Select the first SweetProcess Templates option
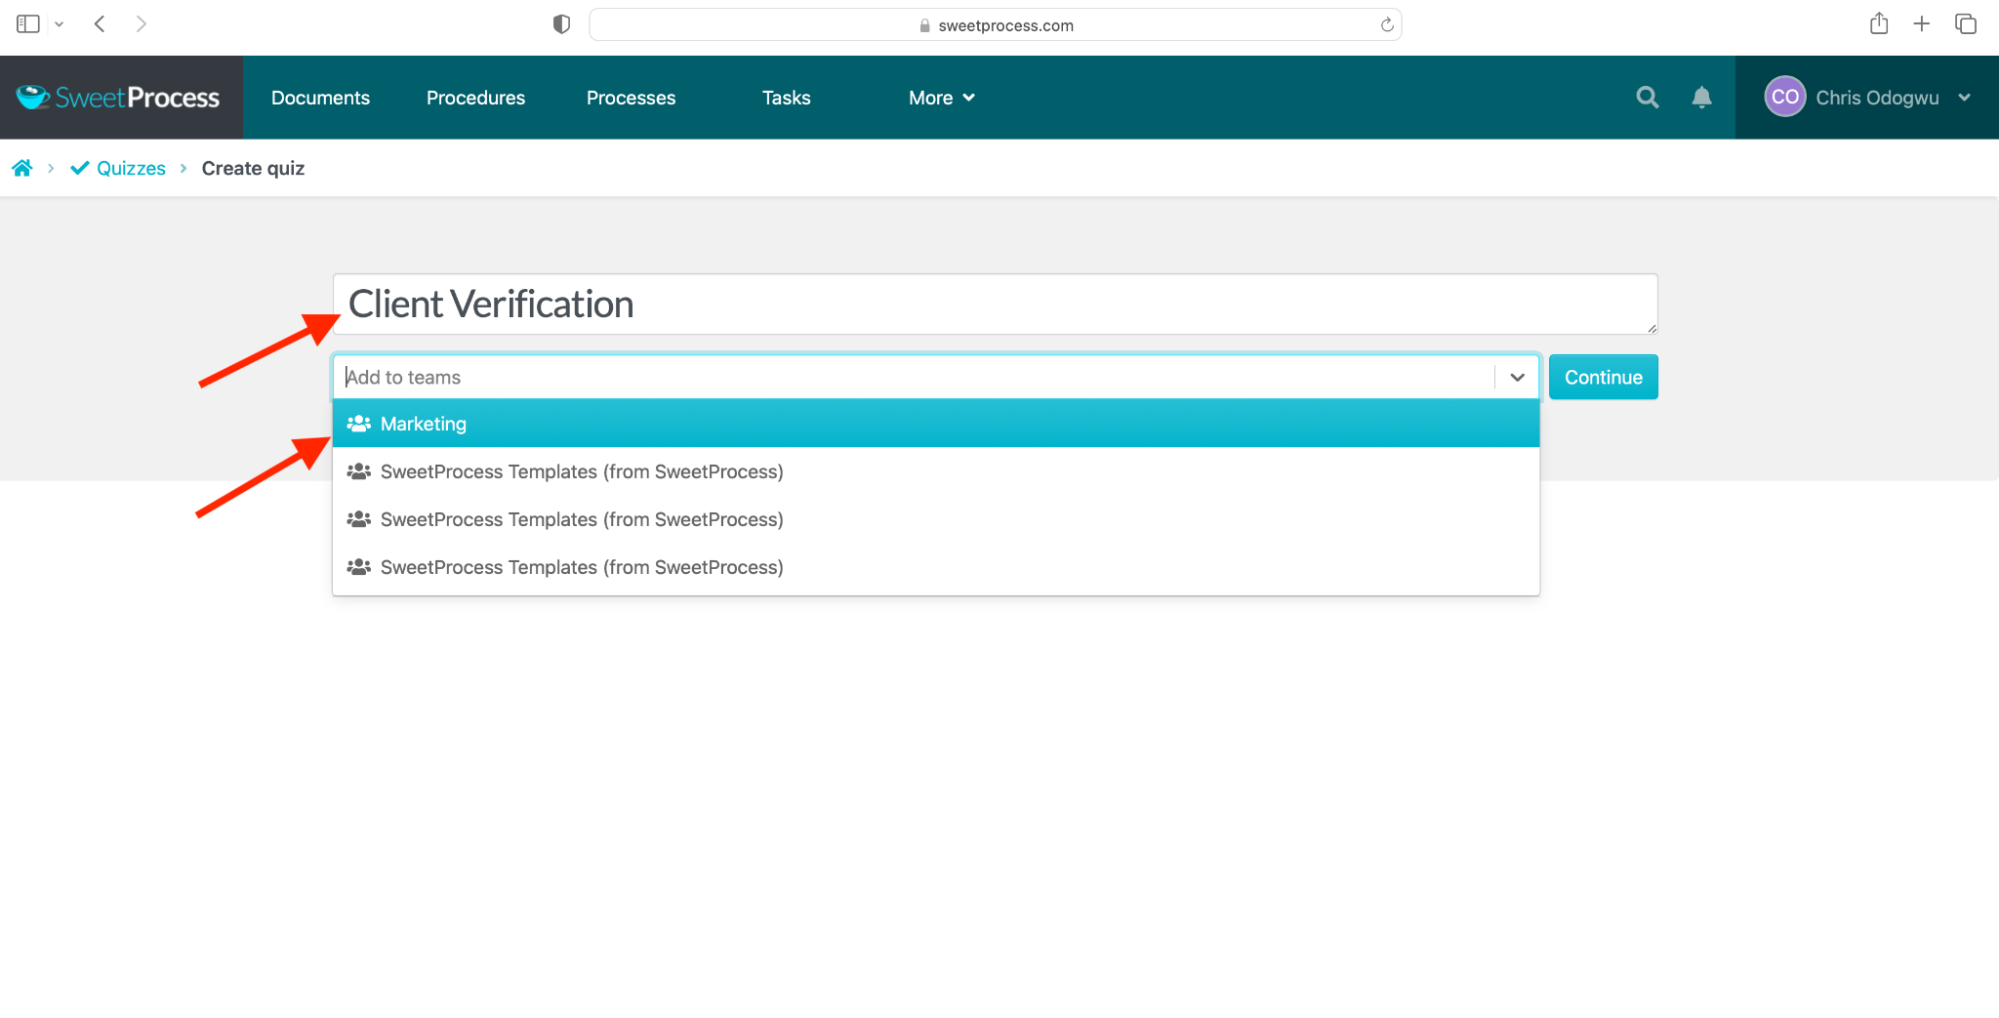 [936, 471]
